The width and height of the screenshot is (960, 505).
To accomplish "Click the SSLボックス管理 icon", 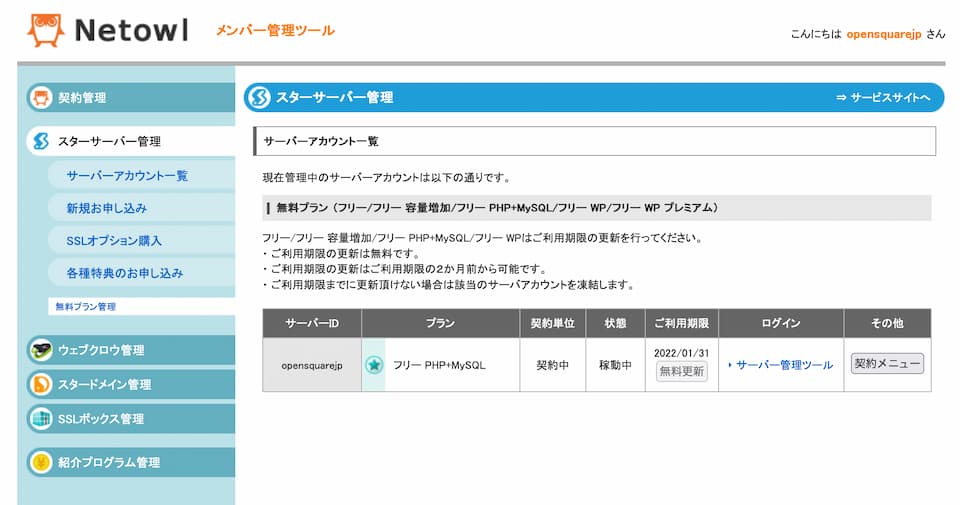I will pyautogui.click(x=41, y=419).
